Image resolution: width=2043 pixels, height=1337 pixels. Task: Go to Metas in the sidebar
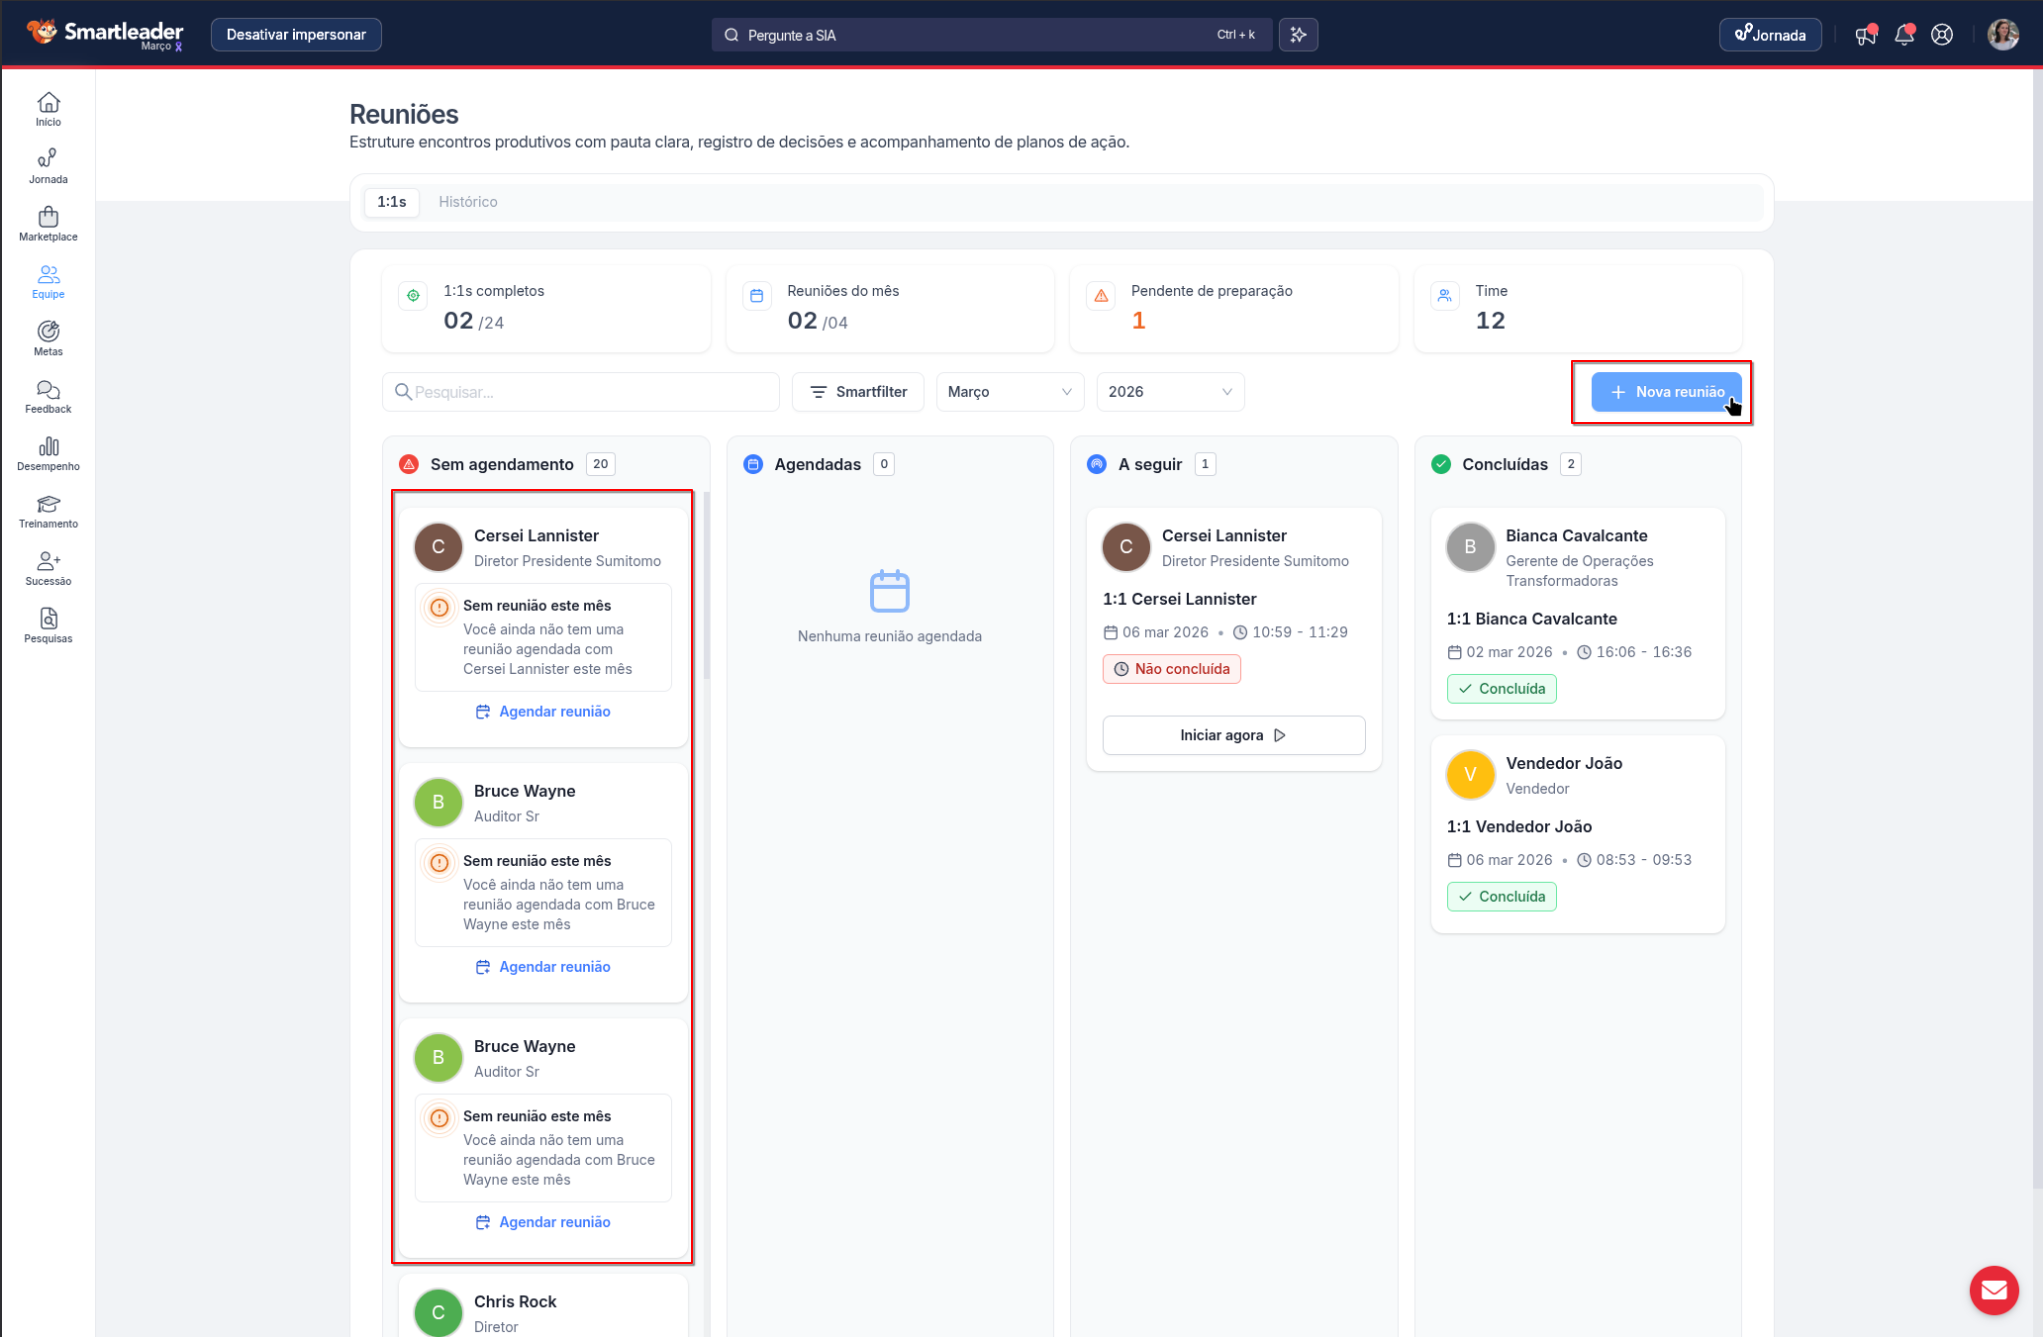coord(48,338)
